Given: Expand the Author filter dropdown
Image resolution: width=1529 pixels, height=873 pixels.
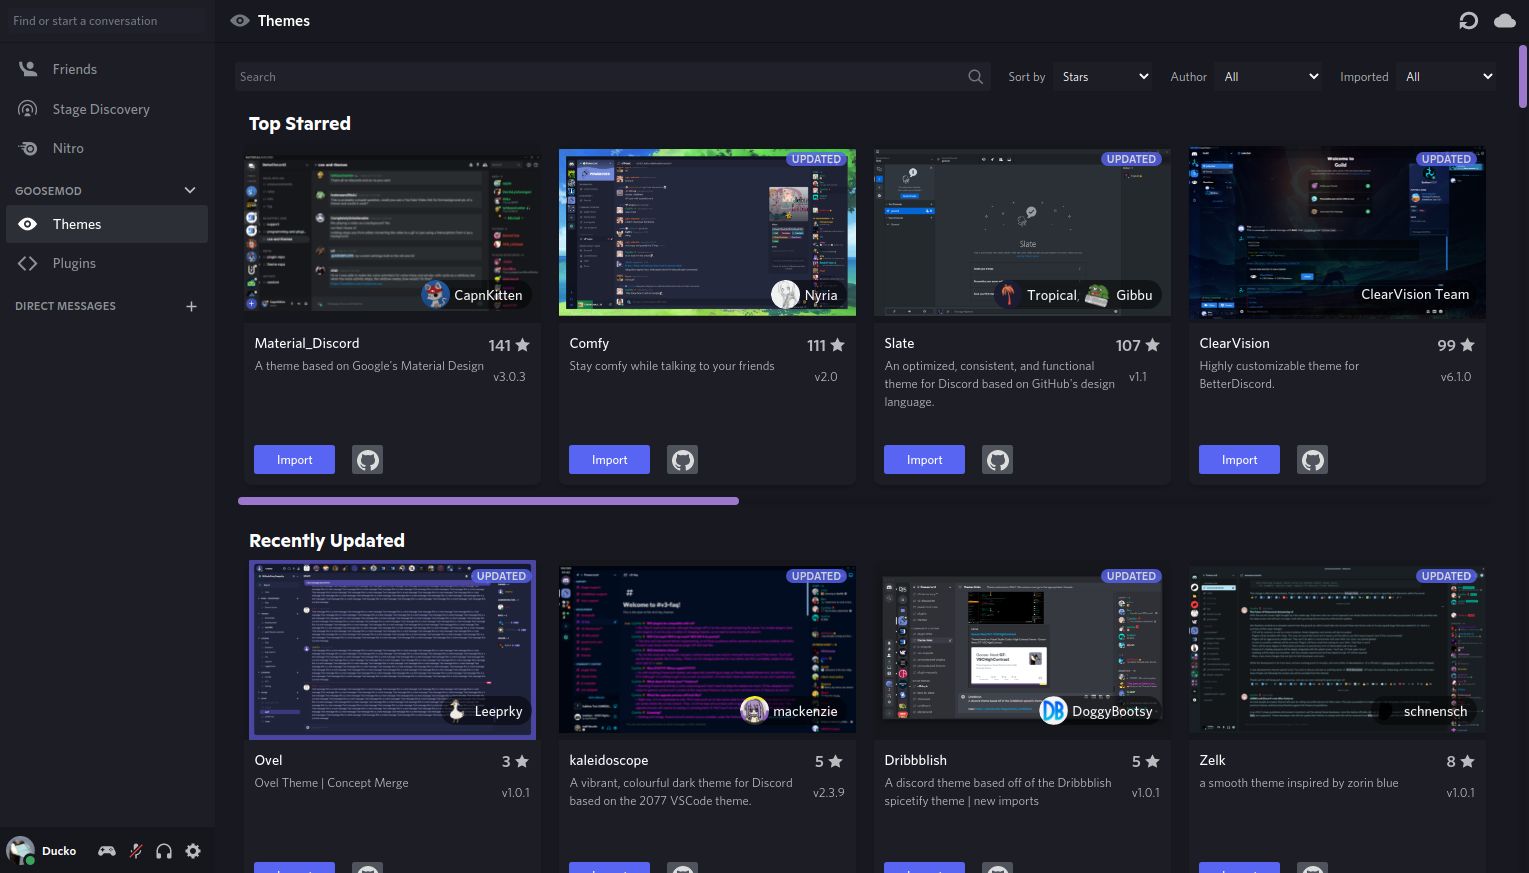Looking at the screenshot, I should (1268, 76).
